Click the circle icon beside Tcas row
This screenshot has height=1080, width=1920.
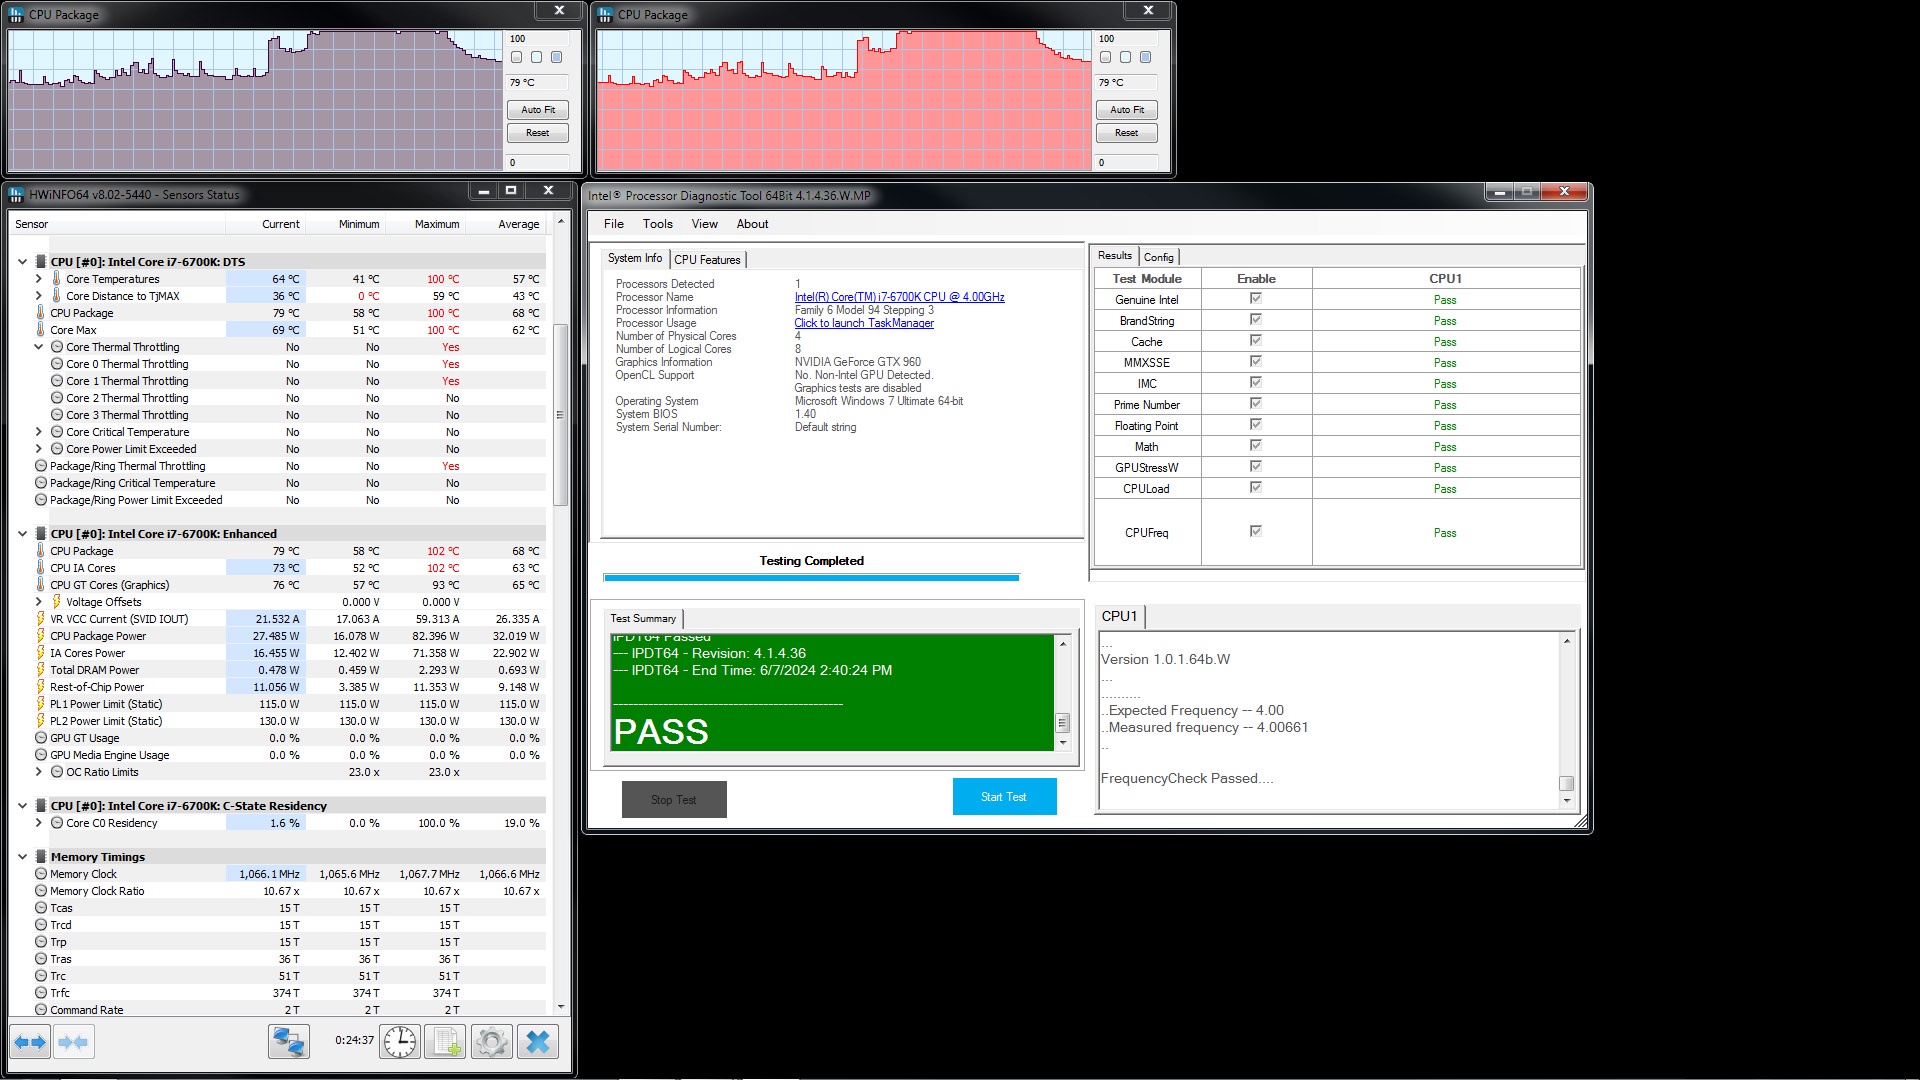click(x=41, y=908)
